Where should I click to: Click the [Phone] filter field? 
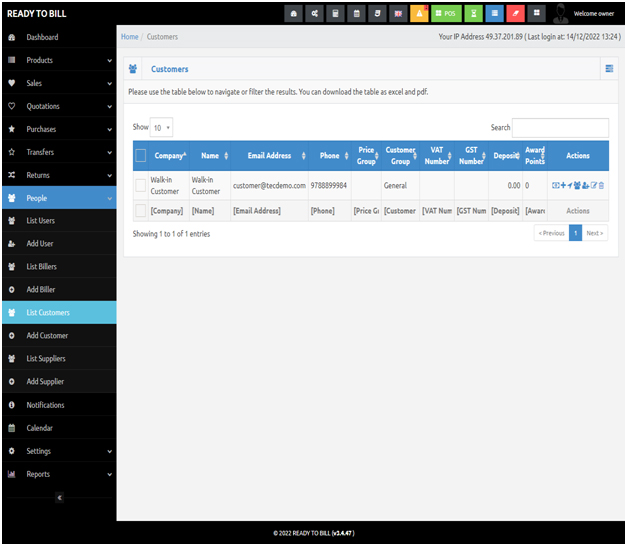click(329, 211)
